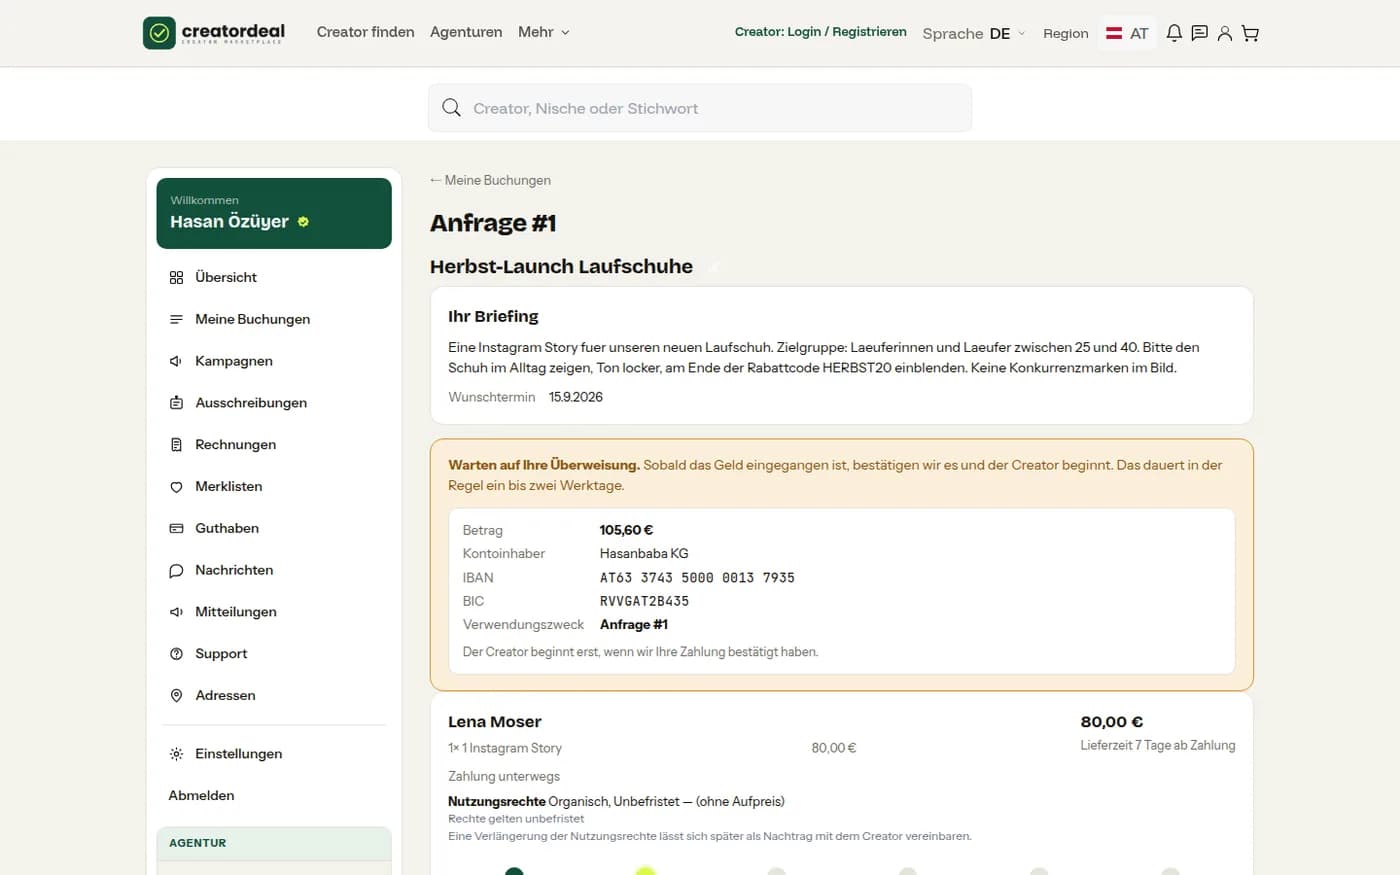Viewport: 1400px width, 875px height.
Task: Click the first dark green progress step dot
Action: 514,872
